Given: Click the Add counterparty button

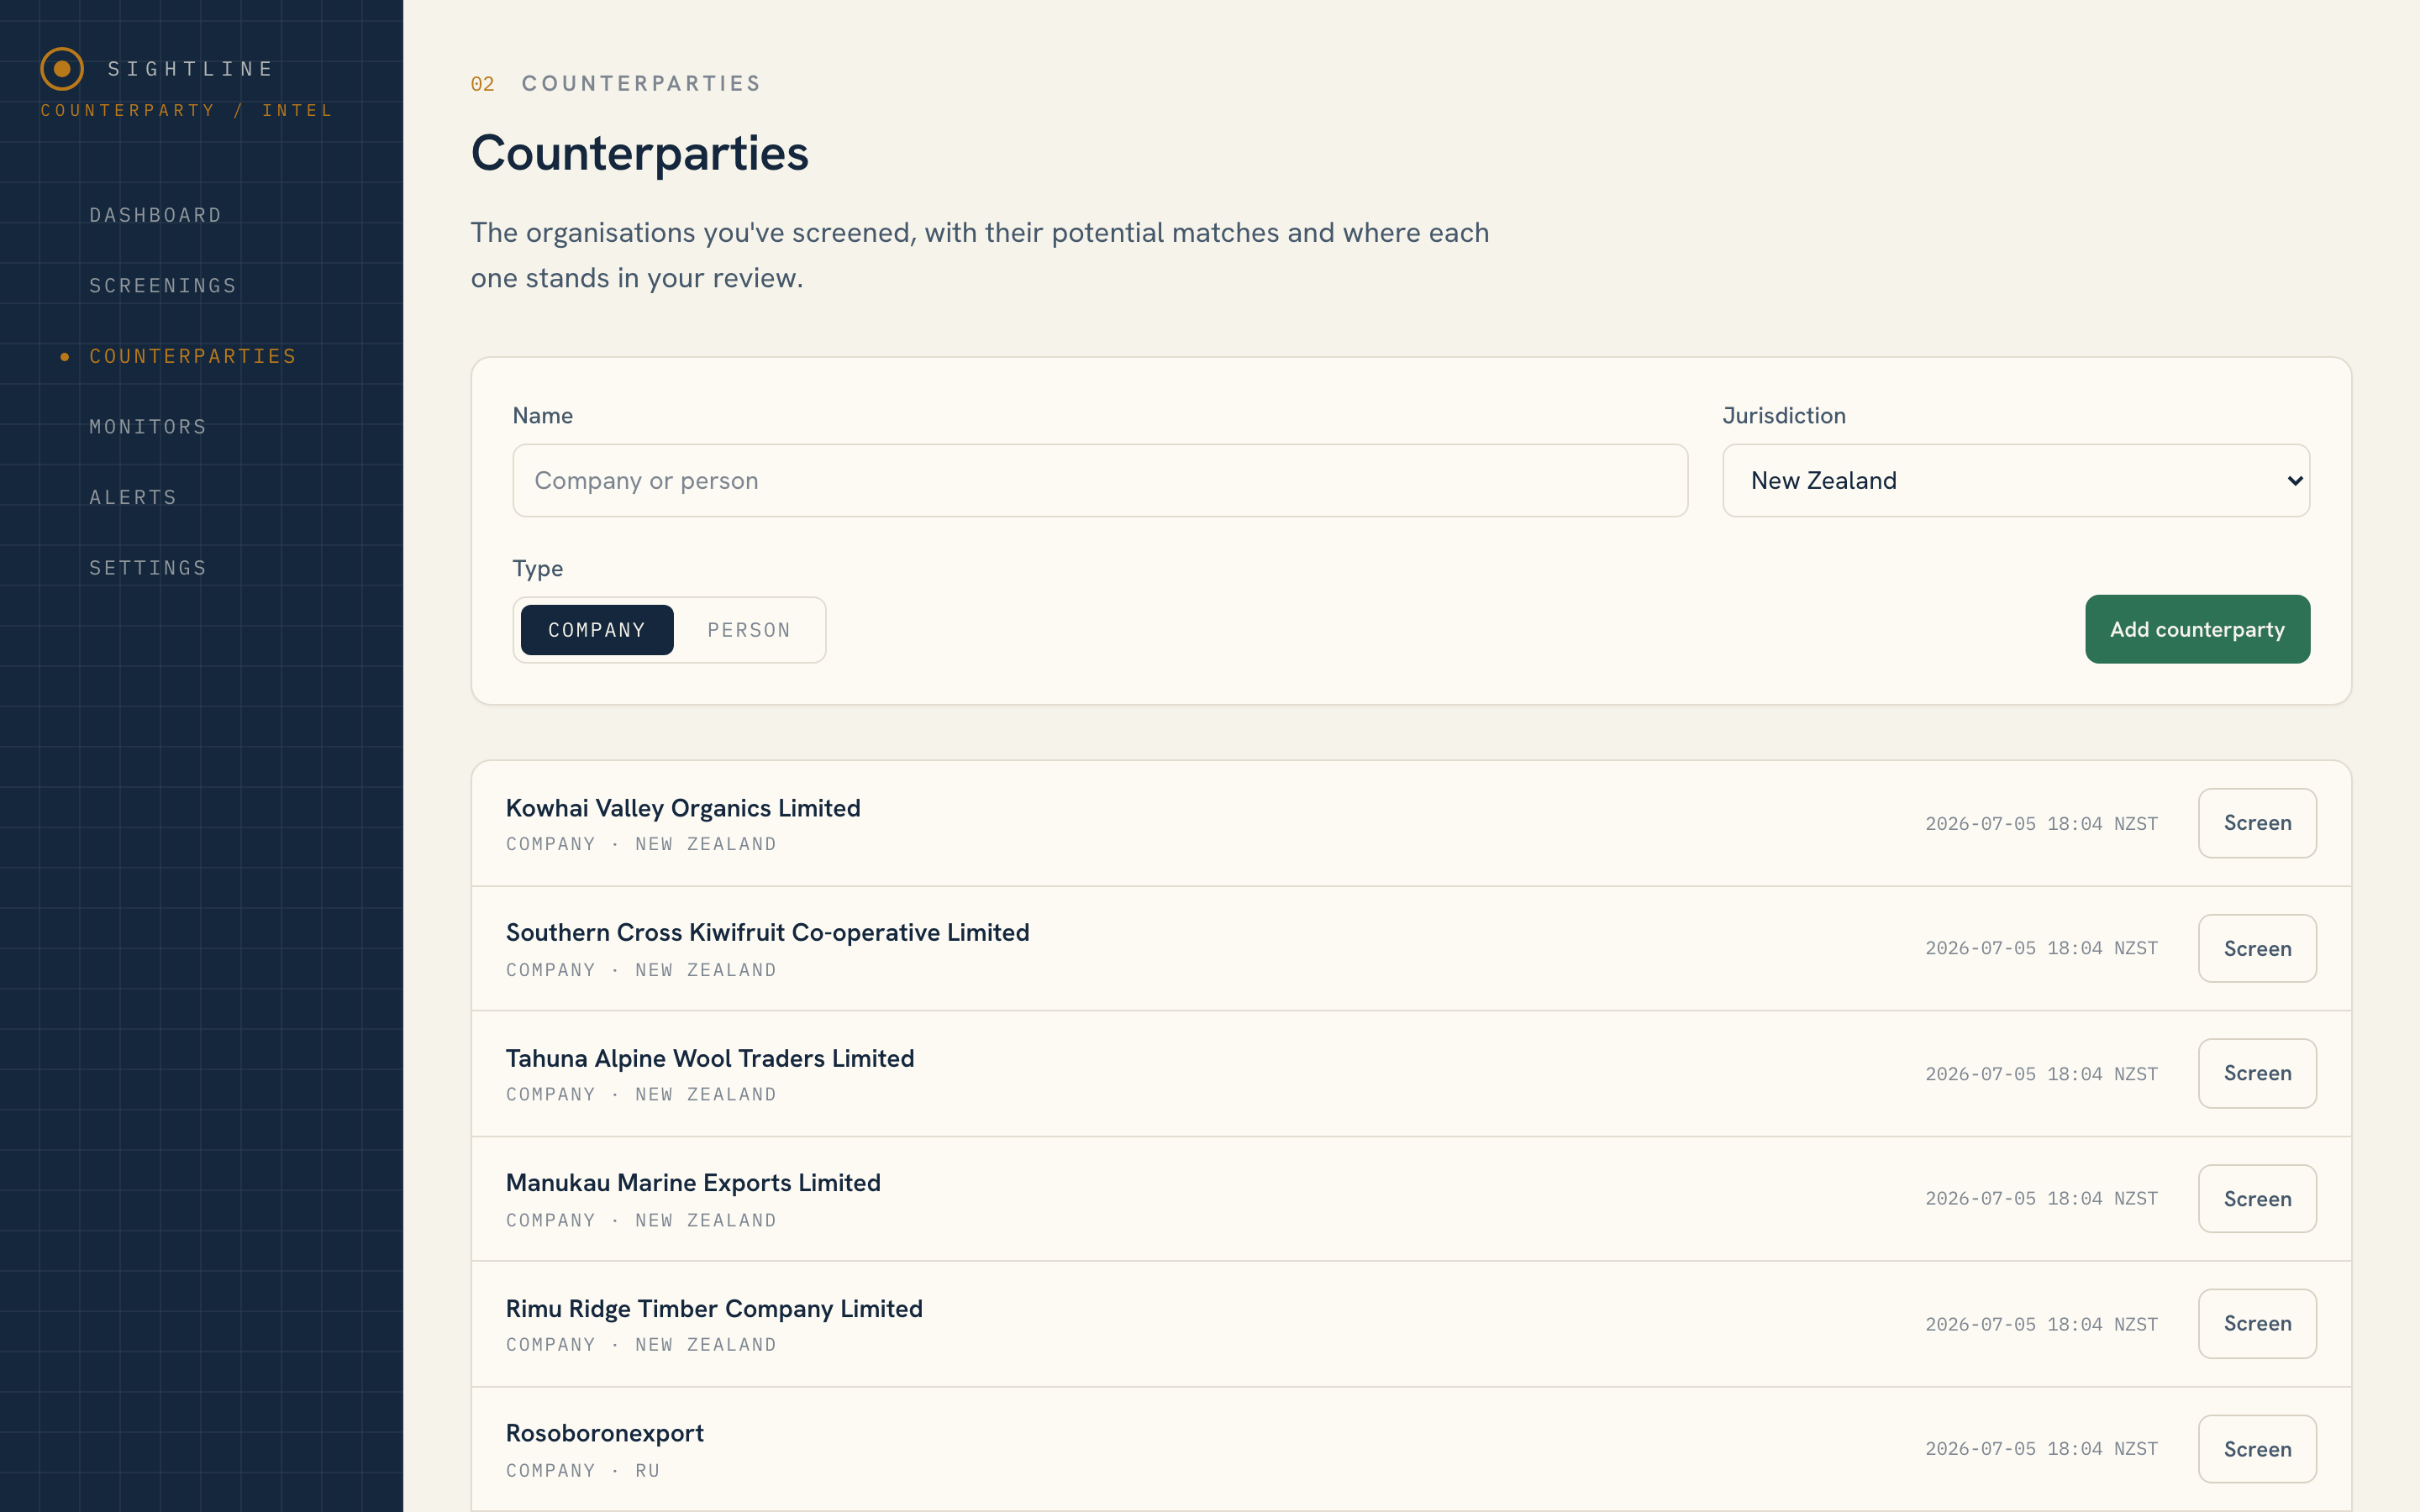Looking at the screenshot, I should tap(2197, 629).
